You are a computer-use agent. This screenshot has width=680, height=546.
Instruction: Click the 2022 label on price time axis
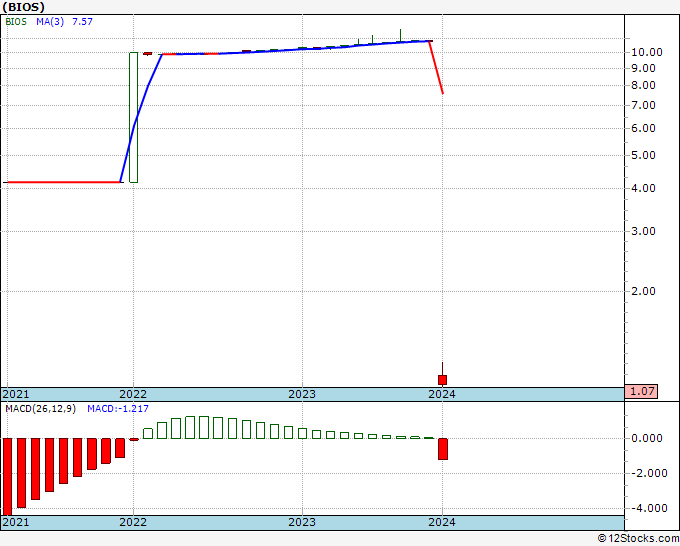tap(133, 394)
